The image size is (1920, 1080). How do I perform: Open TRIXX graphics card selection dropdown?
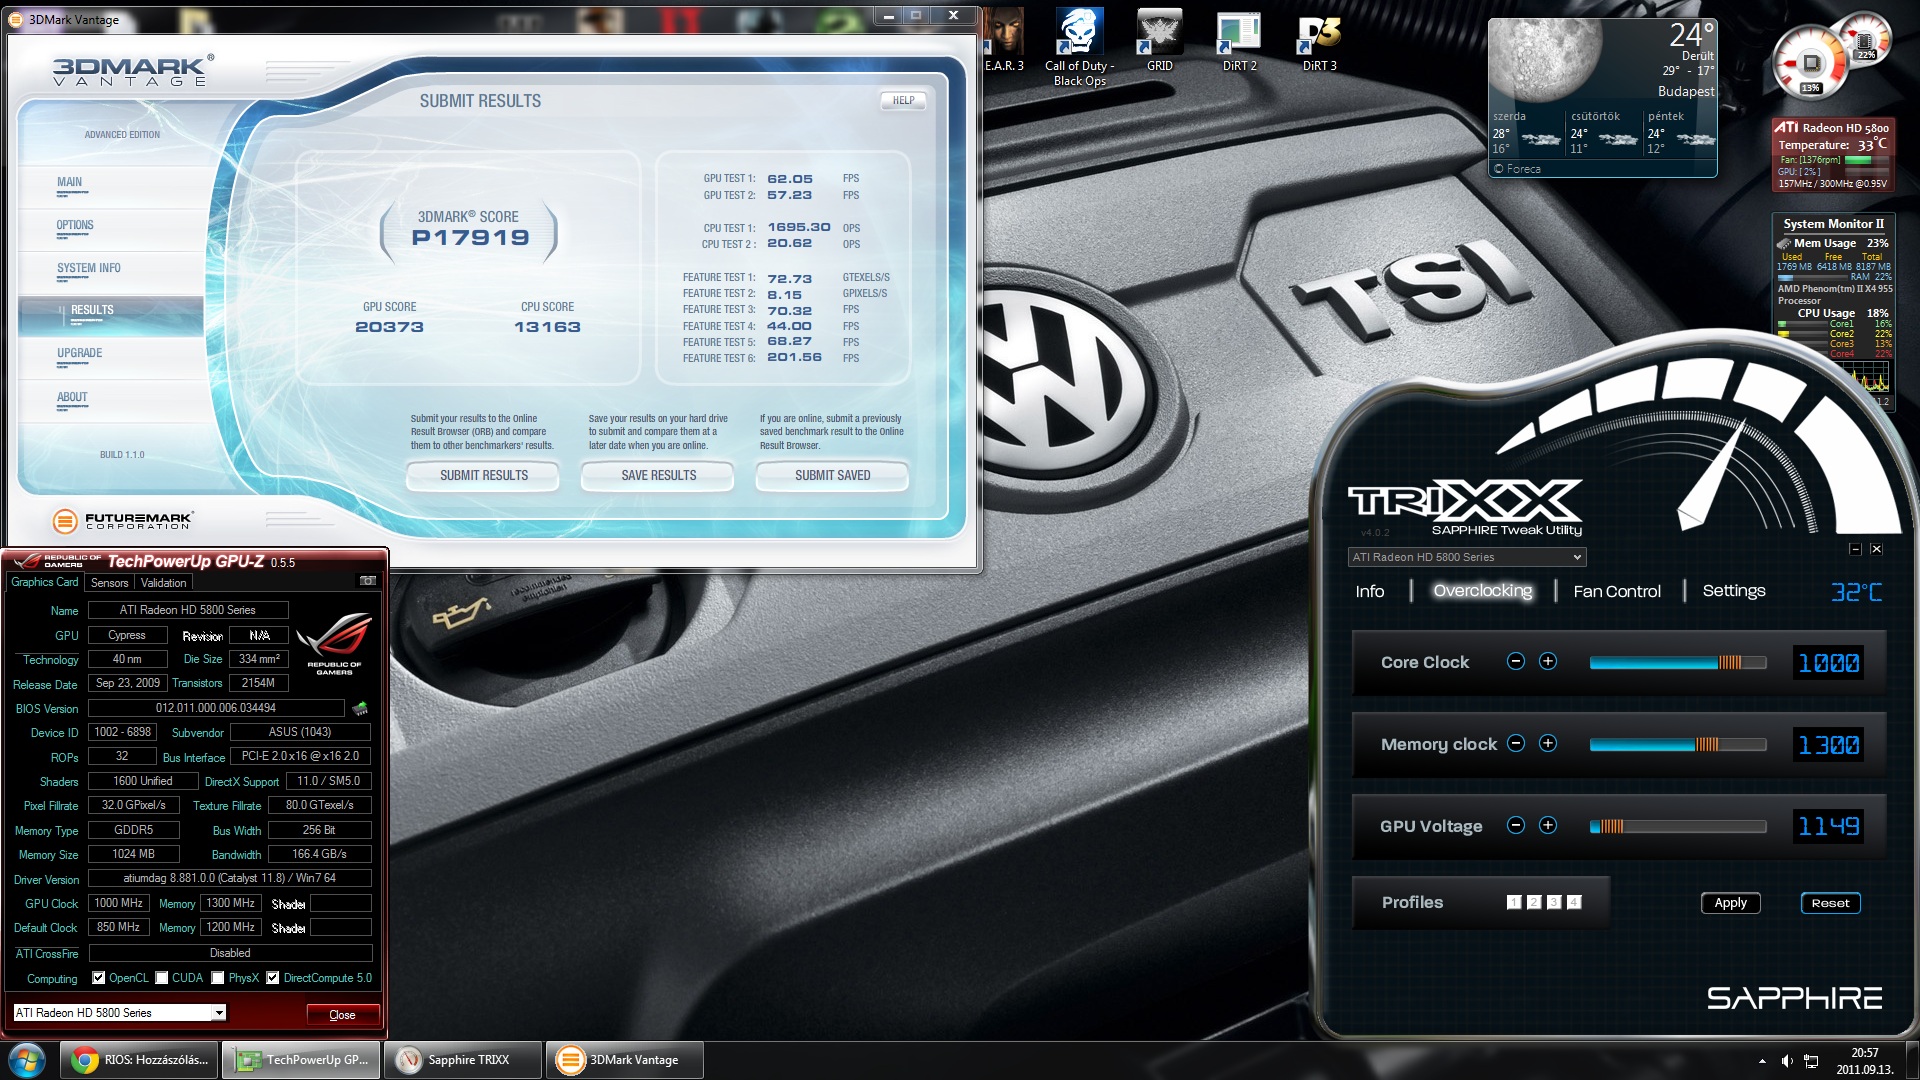(1467, 557)
